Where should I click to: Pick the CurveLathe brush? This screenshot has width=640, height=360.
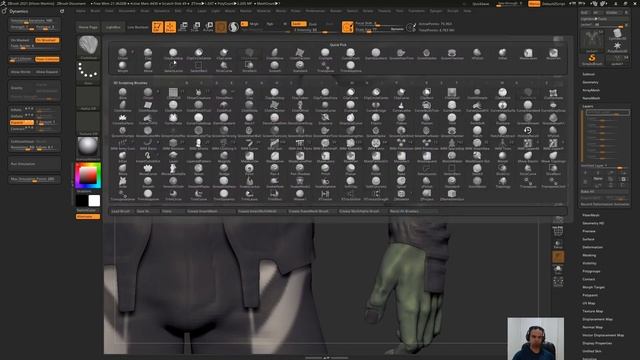pos(401,106)
